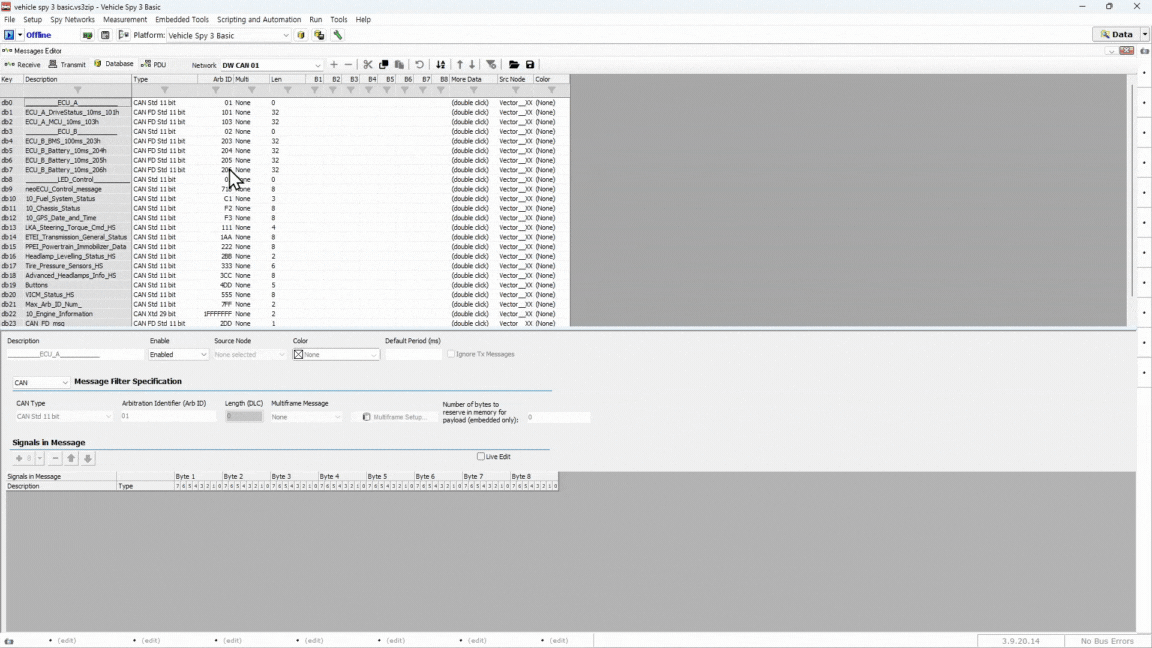Switch to the Transmit tab
This screenshot has height=648, width=1152.
pyautogui.click(x=67, y=64)
